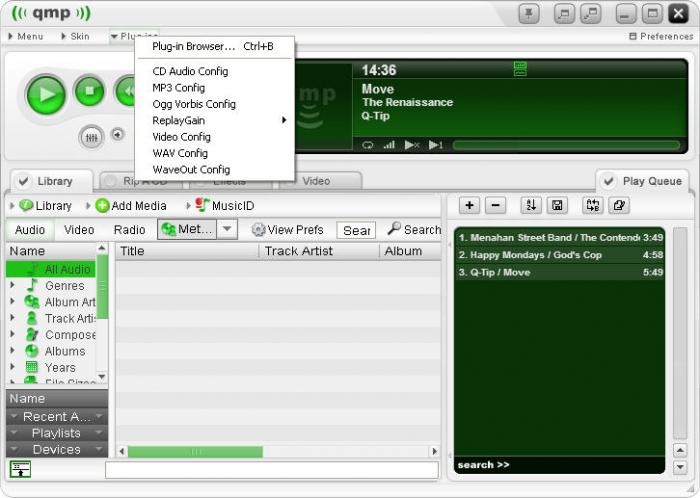This screenshot has height=498, width=700.
Task: Open Preferences
Action: pyautogui.click(x=661, y=36)
